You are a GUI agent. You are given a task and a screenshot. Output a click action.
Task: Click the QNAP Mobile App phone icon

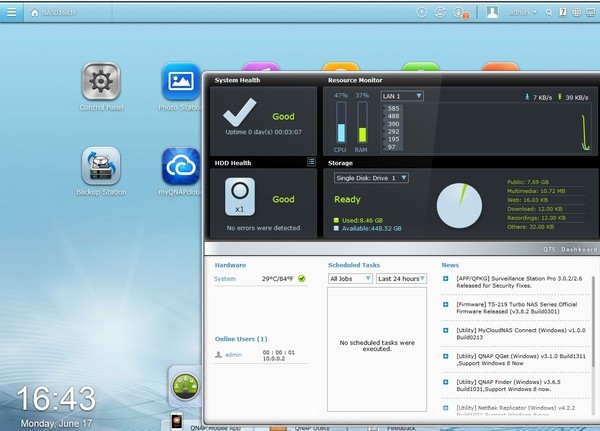[176, 422]
